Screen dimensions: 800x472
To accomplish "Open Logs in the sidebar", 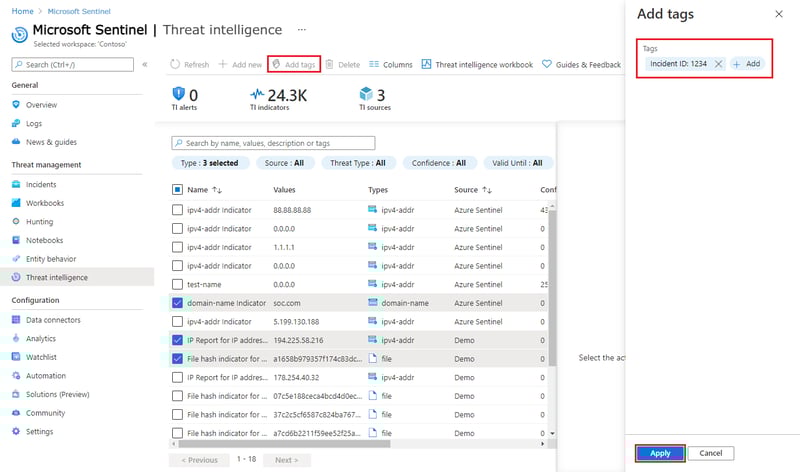I will [x=34, y=123].
